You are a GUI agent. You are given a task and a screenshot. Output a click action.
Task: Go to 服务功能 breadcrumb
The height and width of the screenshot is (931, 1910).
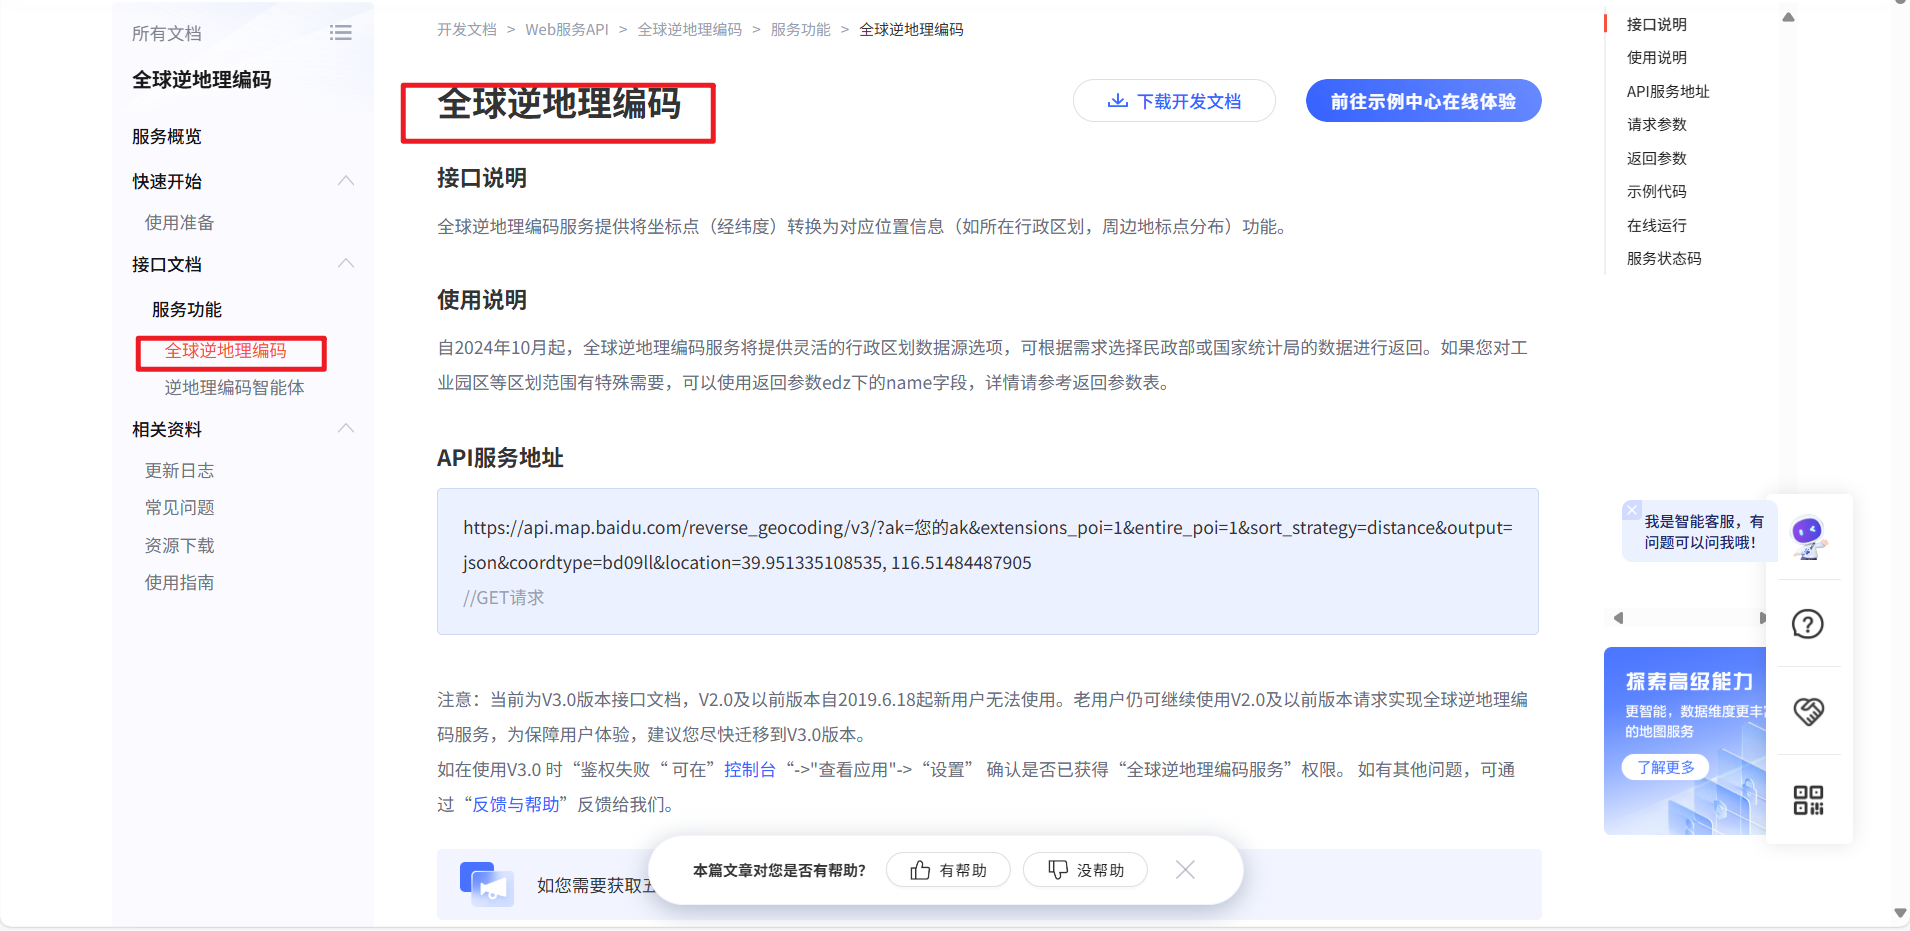tap(801, 30)
